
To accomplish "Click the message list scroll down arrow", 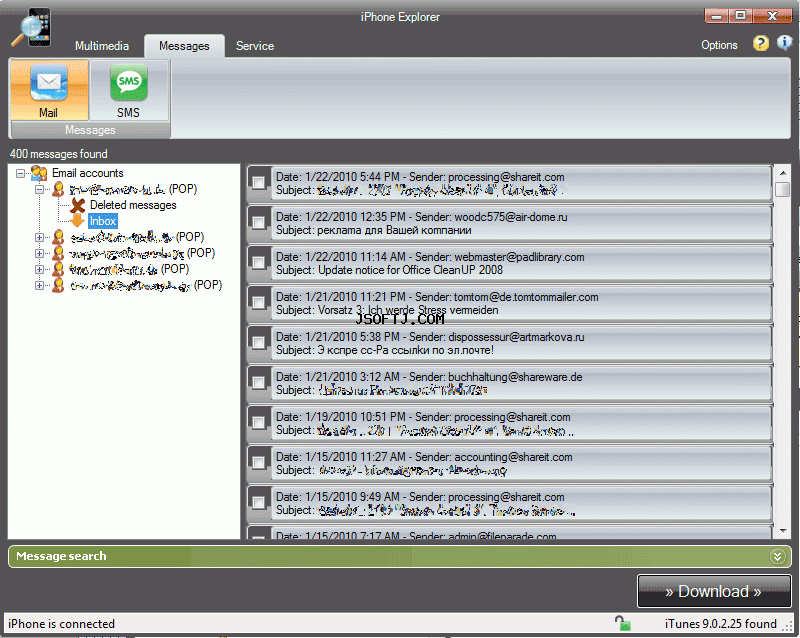I will (782, 531).
